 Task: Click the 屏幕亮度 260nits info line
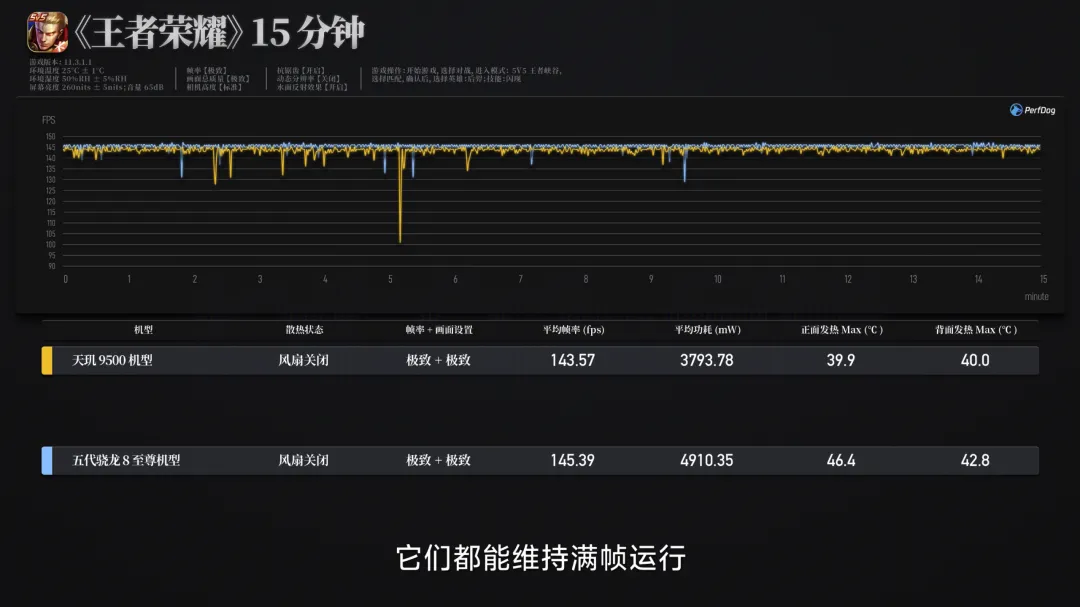(96, 87)
